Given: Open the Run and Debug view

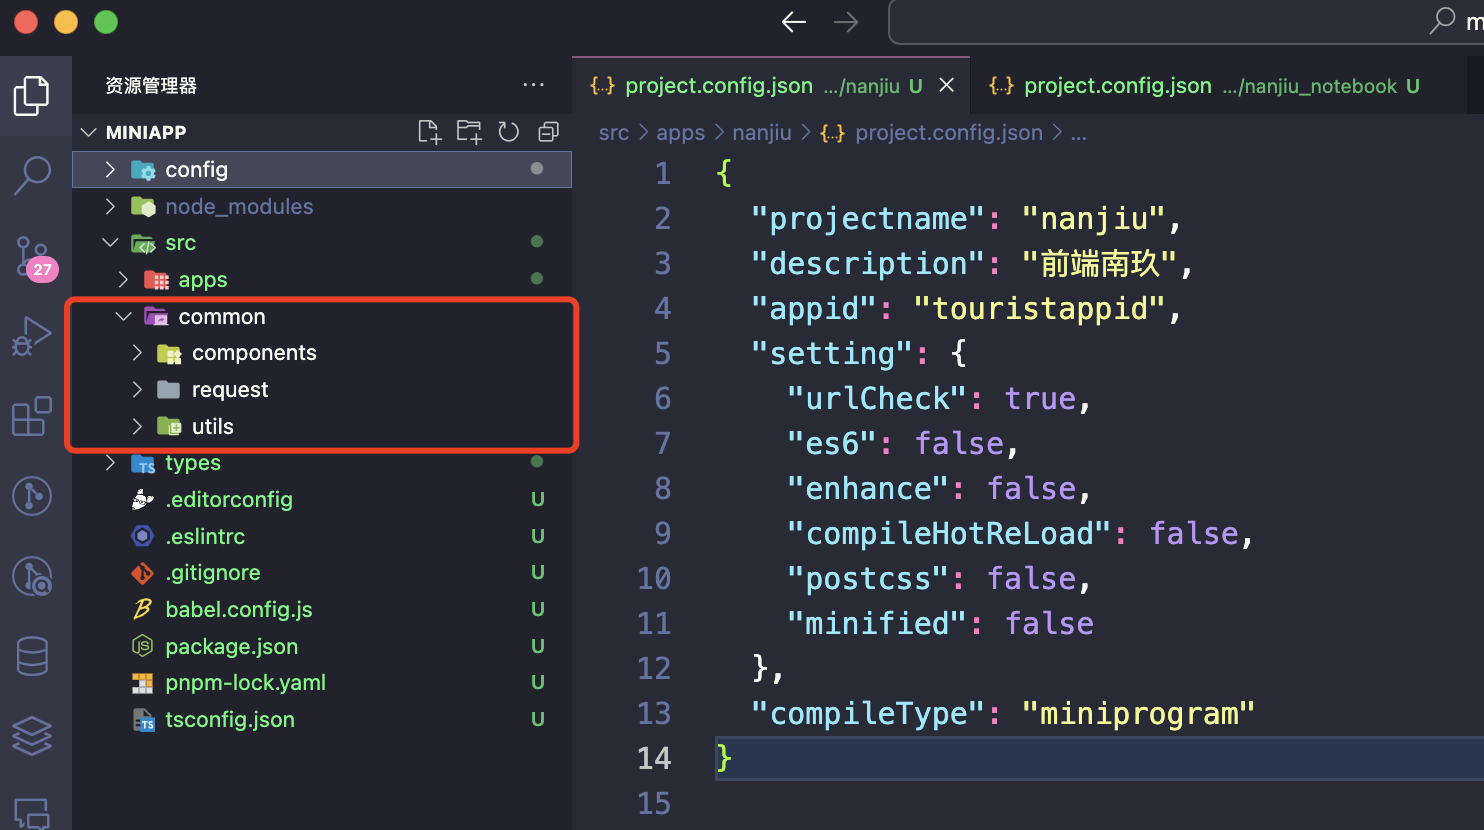Looking at the screenshot, I should tap(32, 336).
